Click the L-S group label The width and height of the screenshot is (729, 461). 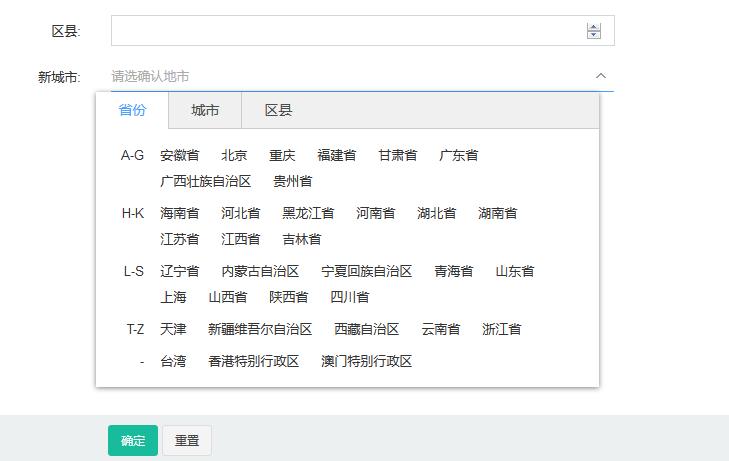[133, 271]
